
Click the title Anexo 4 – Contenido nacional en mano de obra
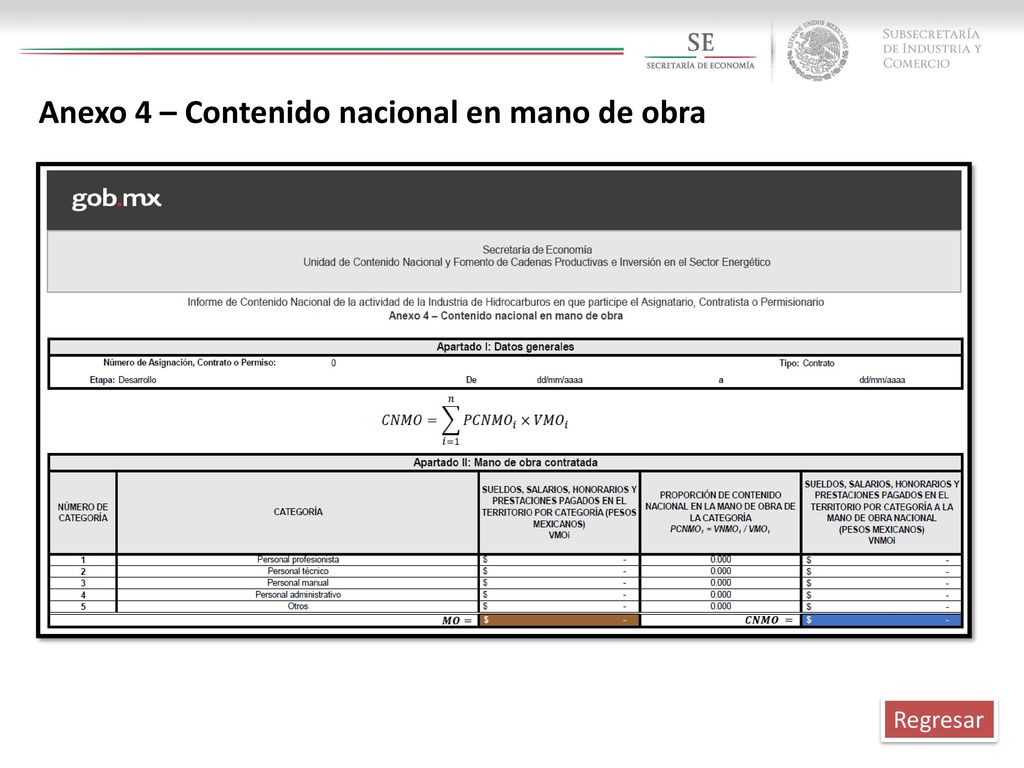pos(372,112)
